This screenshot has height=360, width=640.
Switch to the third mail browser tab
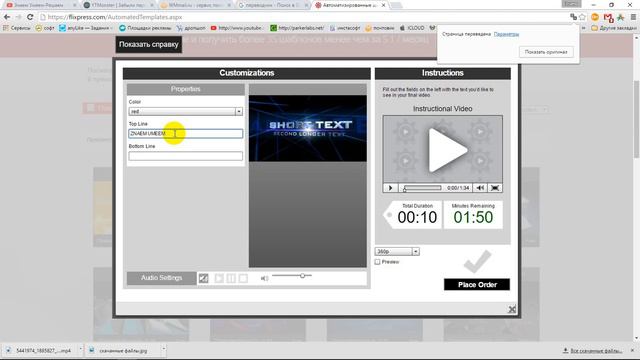click(195, 5)
